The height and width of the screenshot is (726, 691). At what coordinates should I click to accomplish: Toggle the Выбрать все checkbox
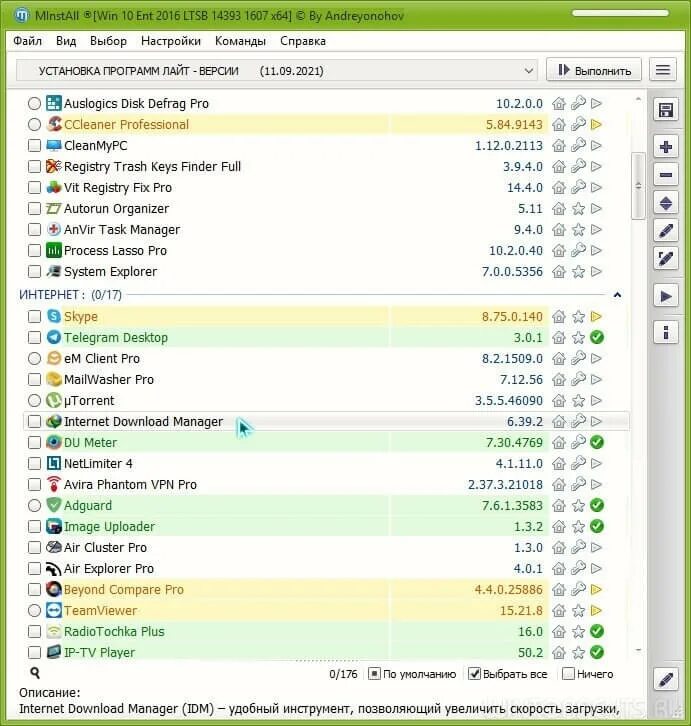point(474,674)
